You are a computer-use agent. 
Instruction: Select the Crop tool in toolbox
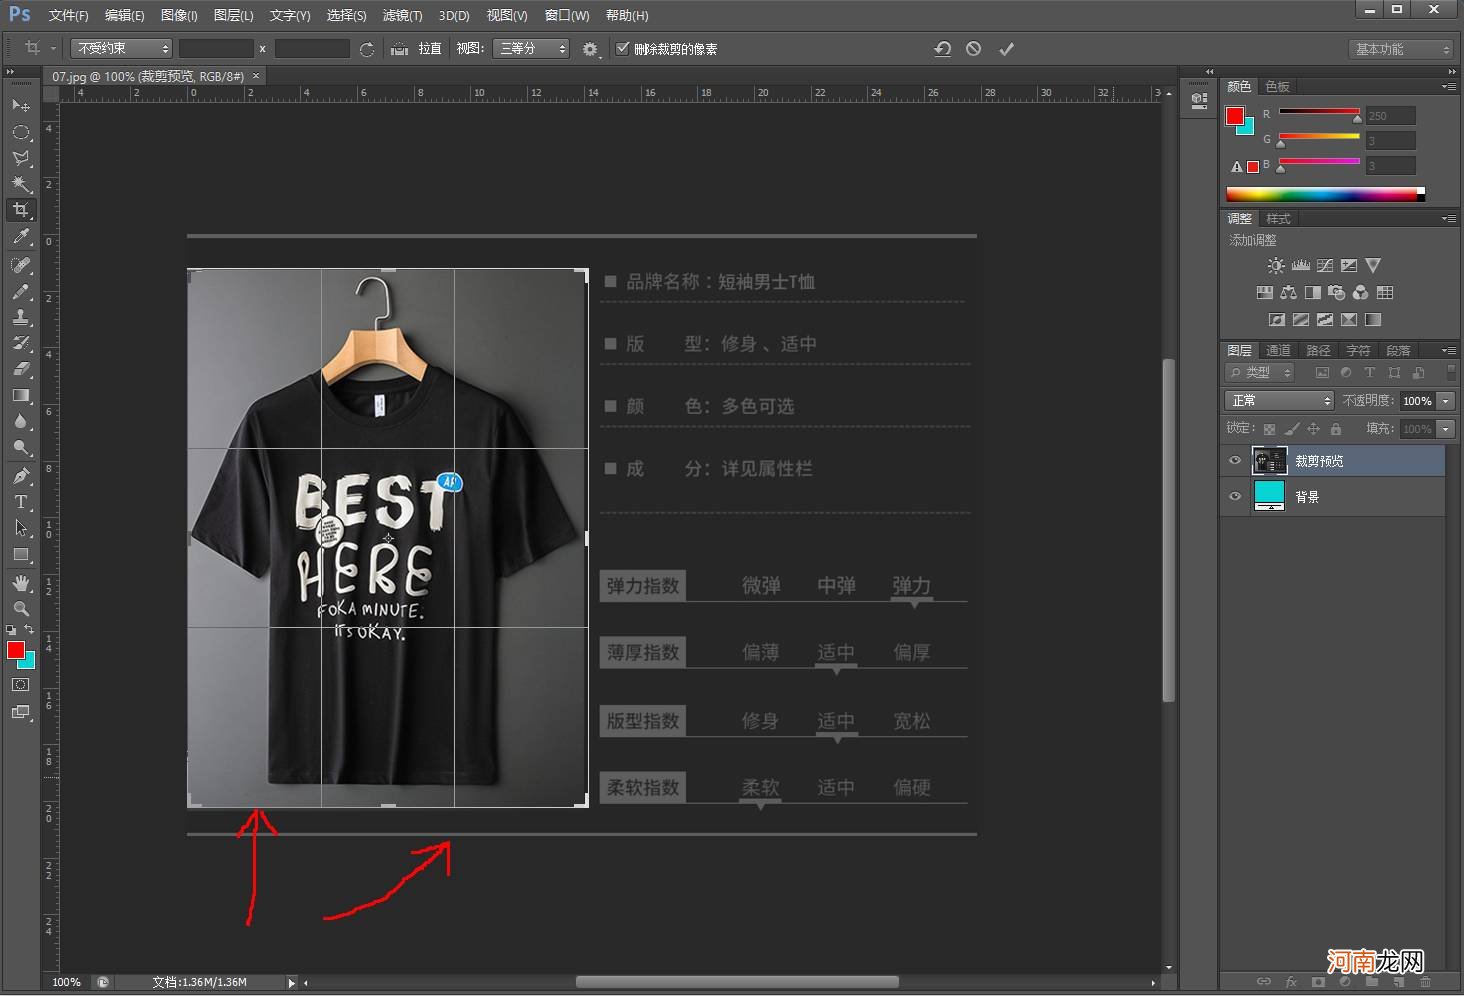tap(20, 210)
